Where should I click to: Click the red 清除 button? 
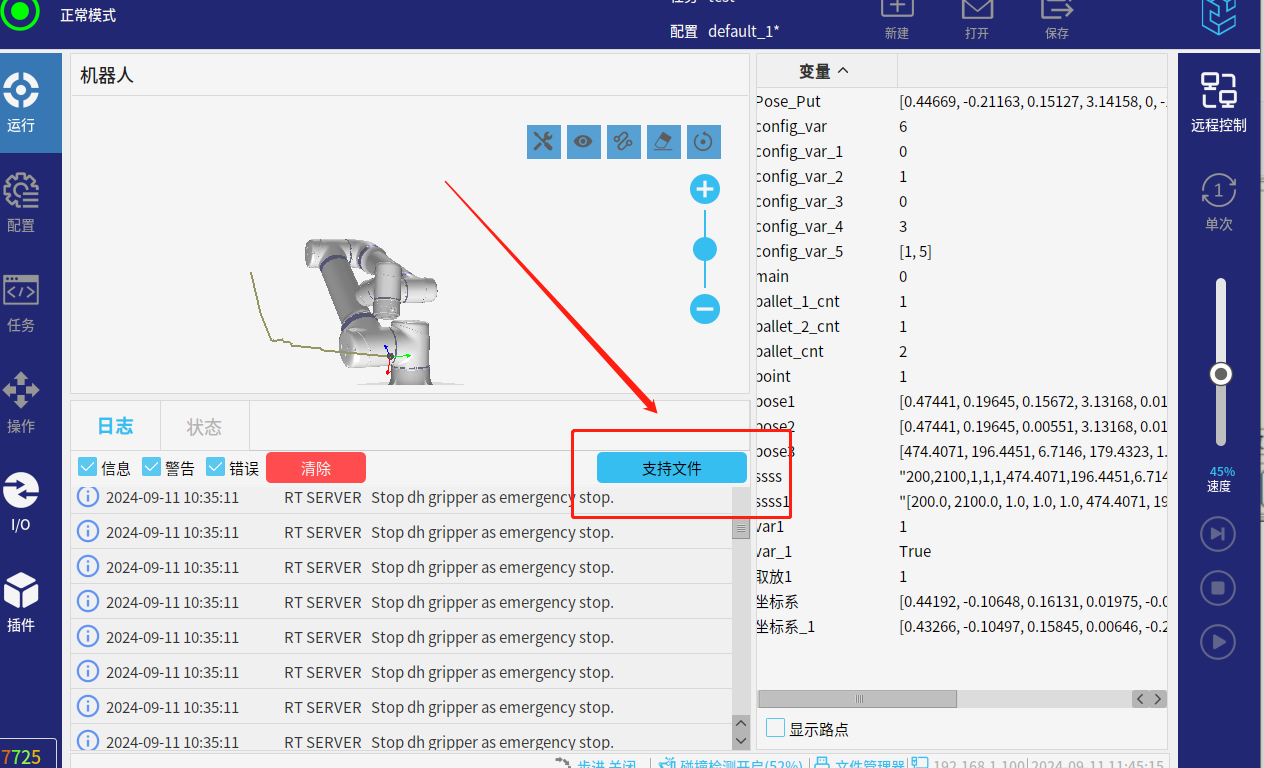click(x=316, y=468)
